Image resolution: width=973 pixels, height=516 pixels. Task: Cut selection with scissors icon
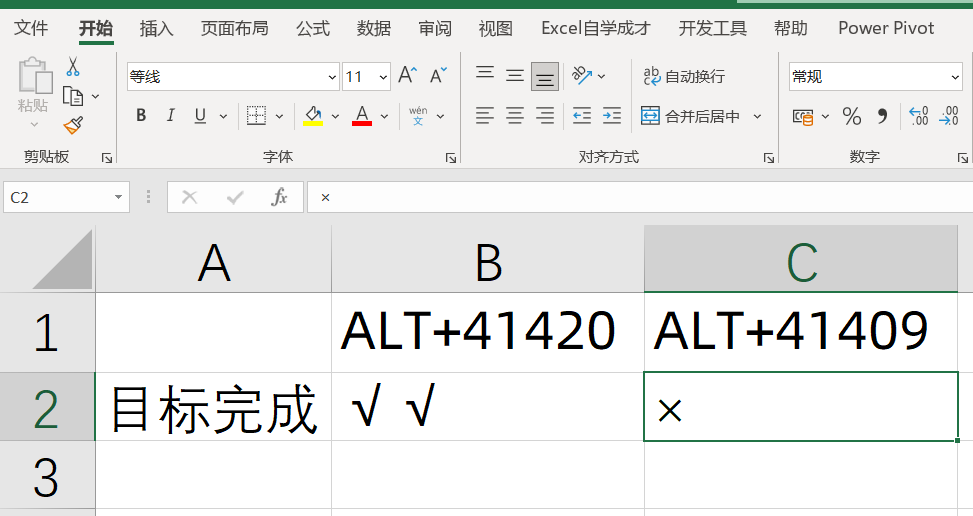[x=73, y=66]
